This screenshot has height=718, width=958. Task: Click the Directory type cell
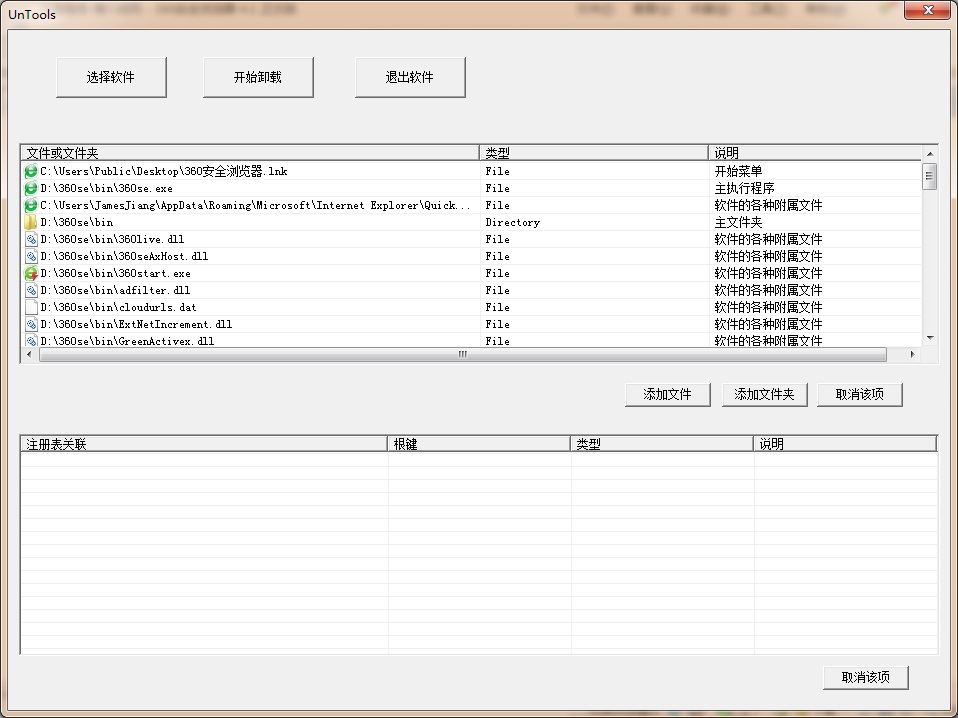pos(513,222)
